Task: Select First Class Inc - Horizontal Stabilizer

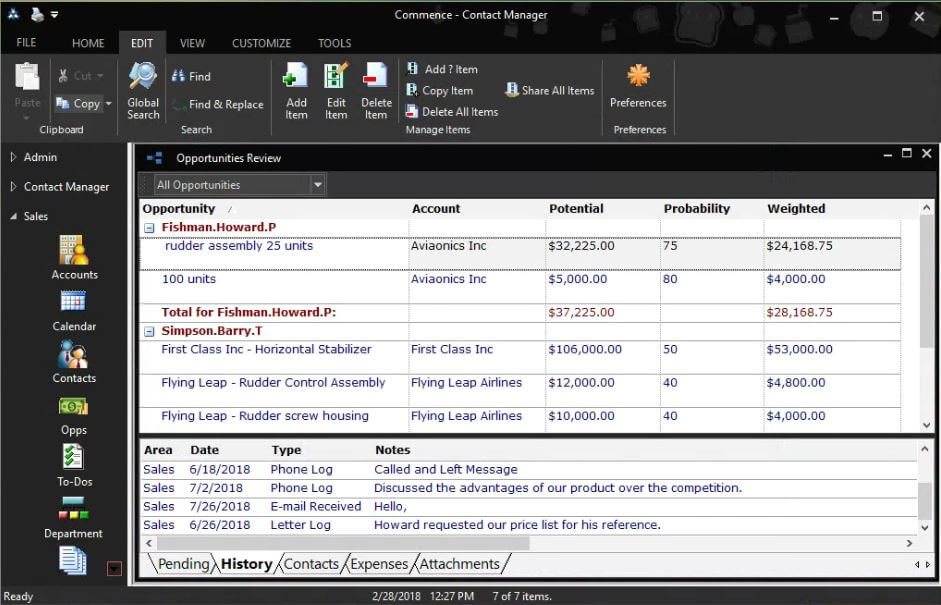Action: [x=520, y=358]
